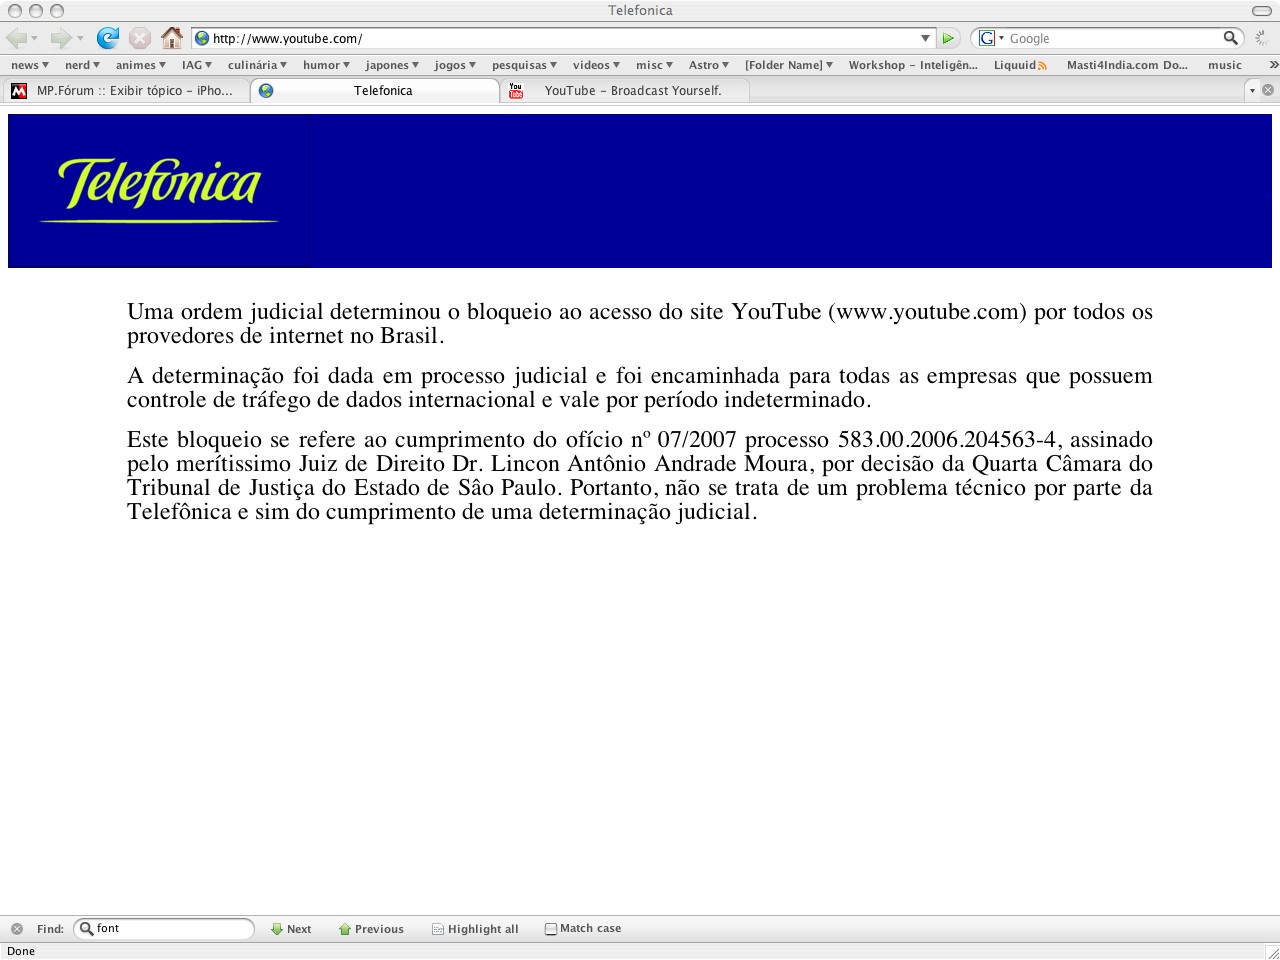Open the Workshop - Inteligên... bookmark
The image size is (1280, 960).
(x=913, y=65)
